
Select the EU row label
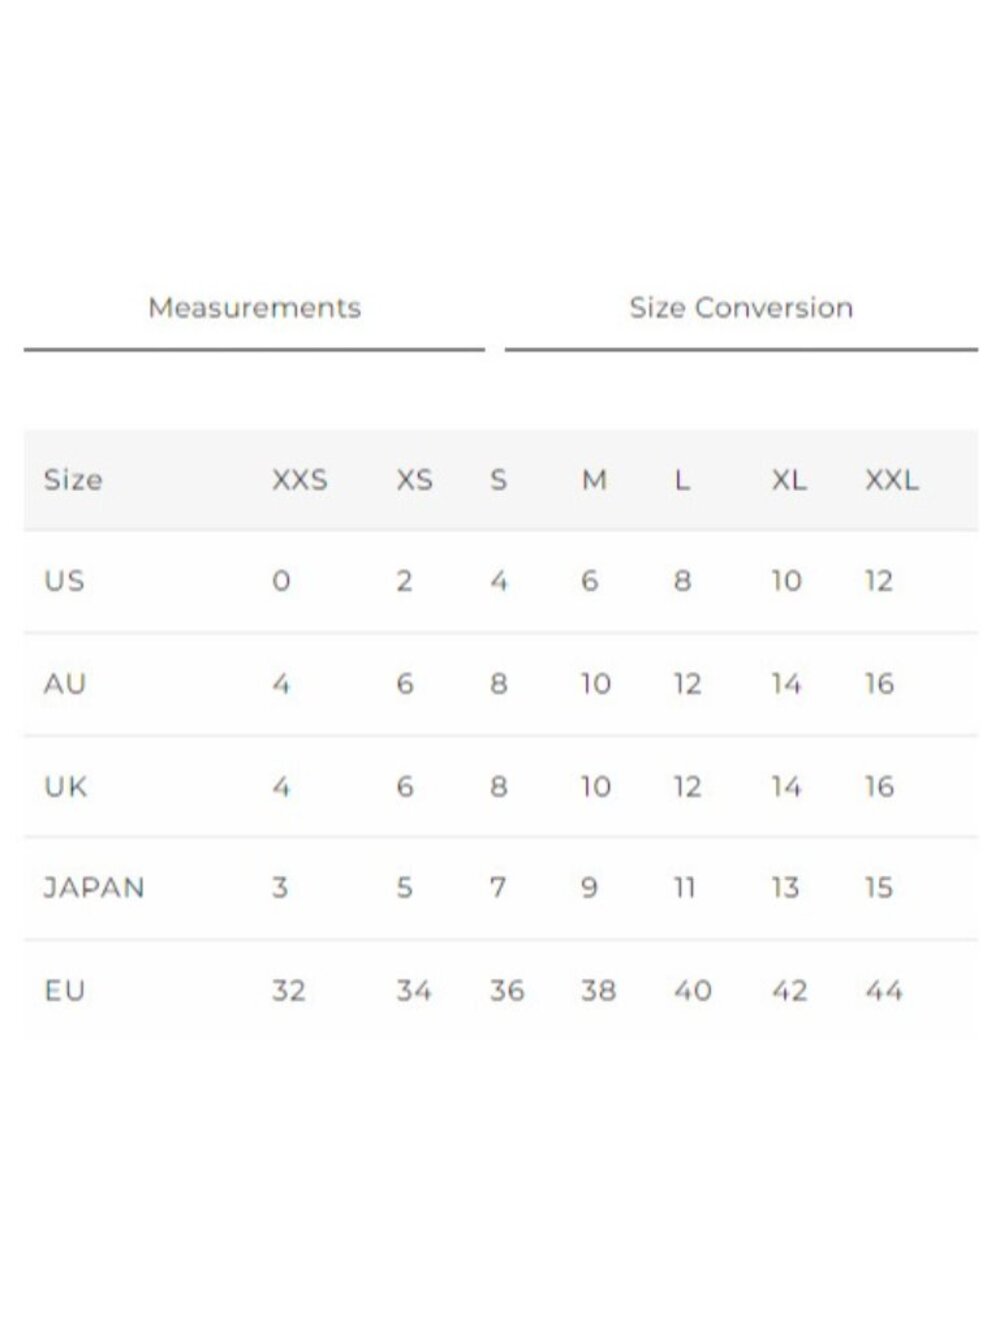tap(65, 991)
